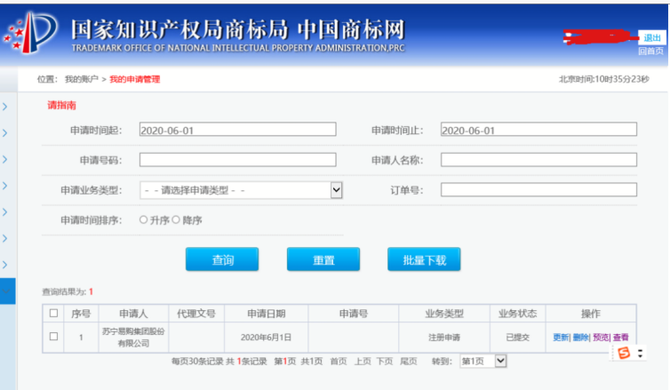Screen dimensions: 670x390
Task: Click the 申请号码 input field
Action: click(x=238, y=160)
